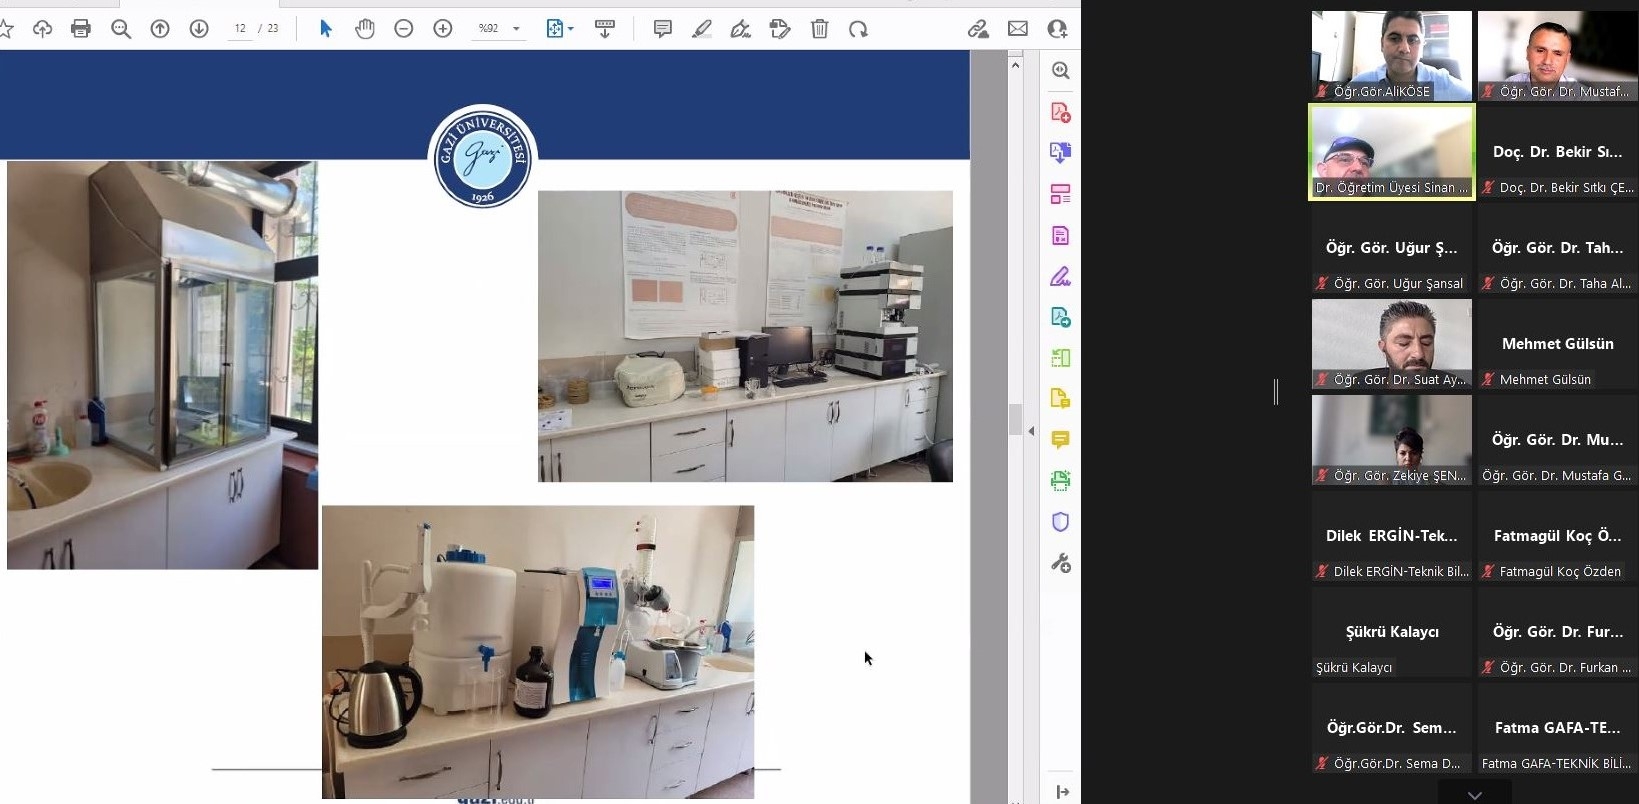
Task: Expand tools pane at bottom arrow
Action: tap(1062, 792)
